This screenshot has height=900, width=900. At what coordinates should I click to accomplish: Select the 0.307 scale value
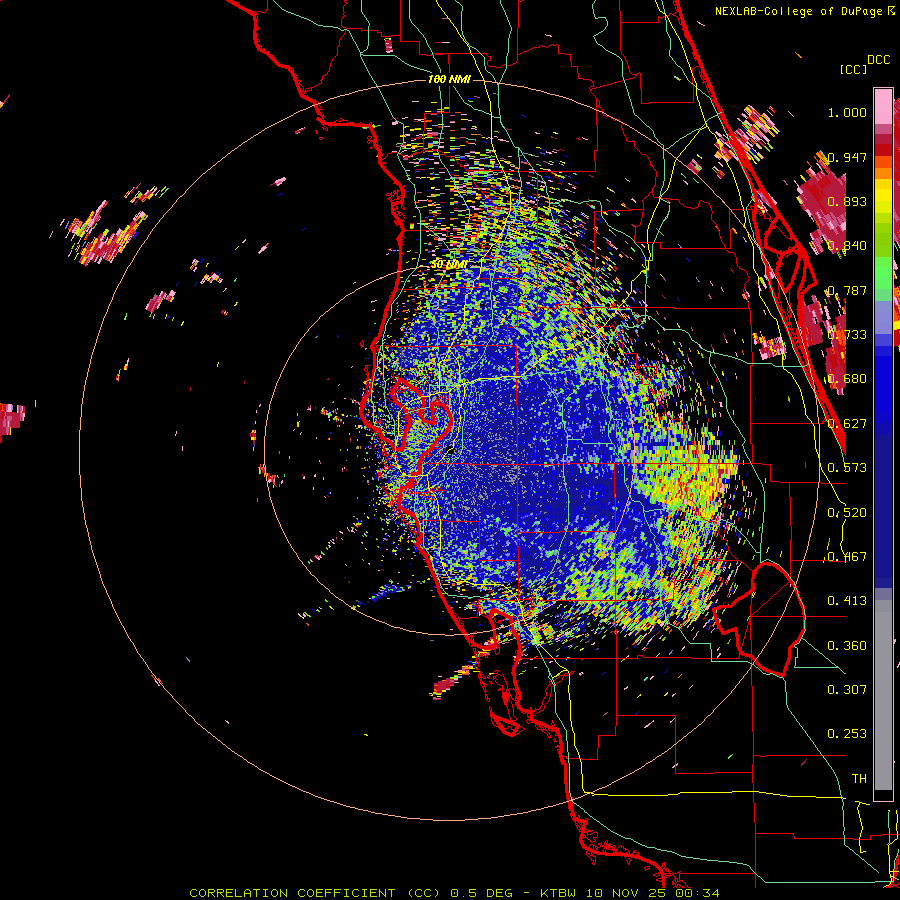click(847, 690)
